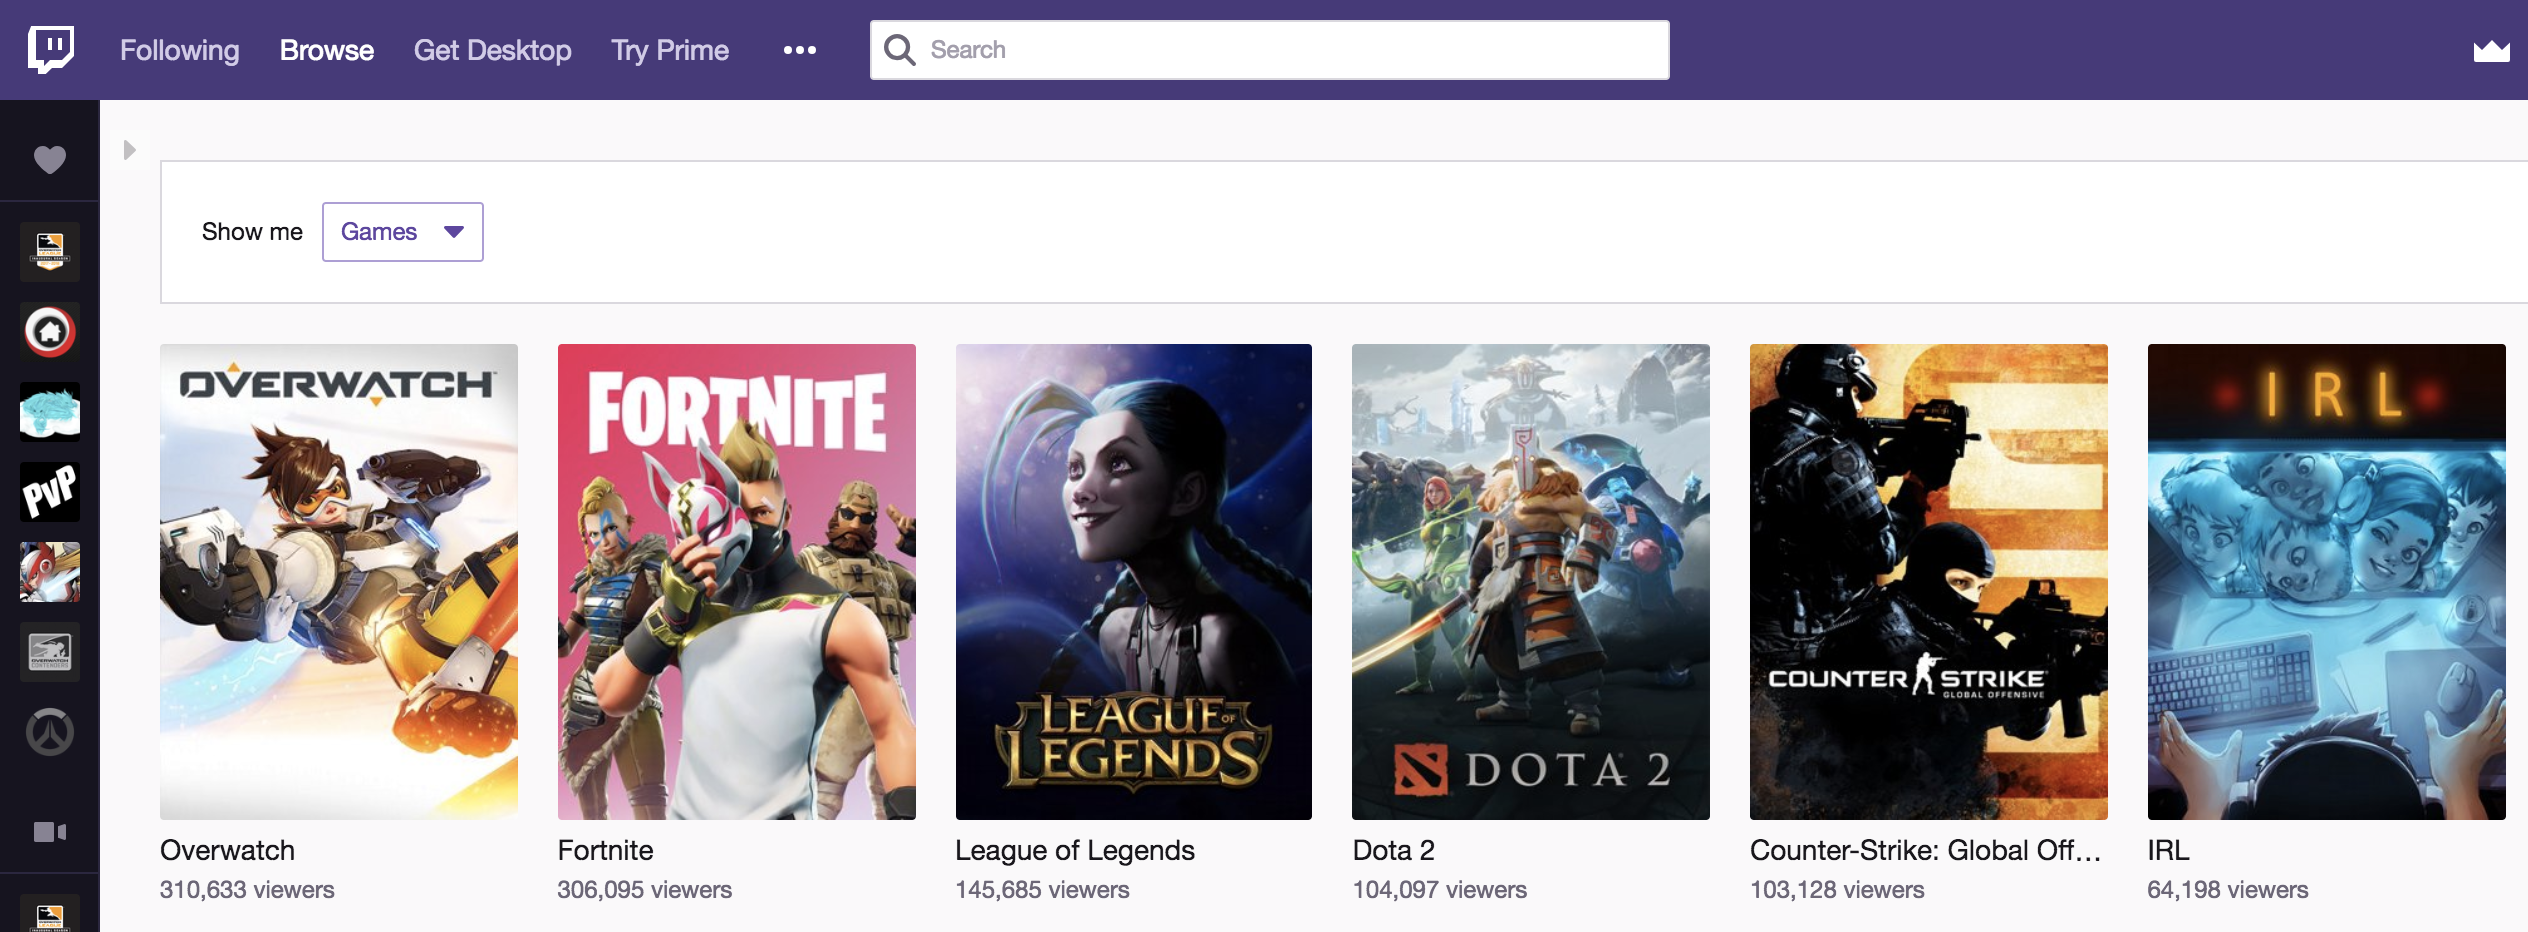The height and width of the screenshot is (932, 2528).
Task: Open the Prime crown icon
Action: 2491,50
